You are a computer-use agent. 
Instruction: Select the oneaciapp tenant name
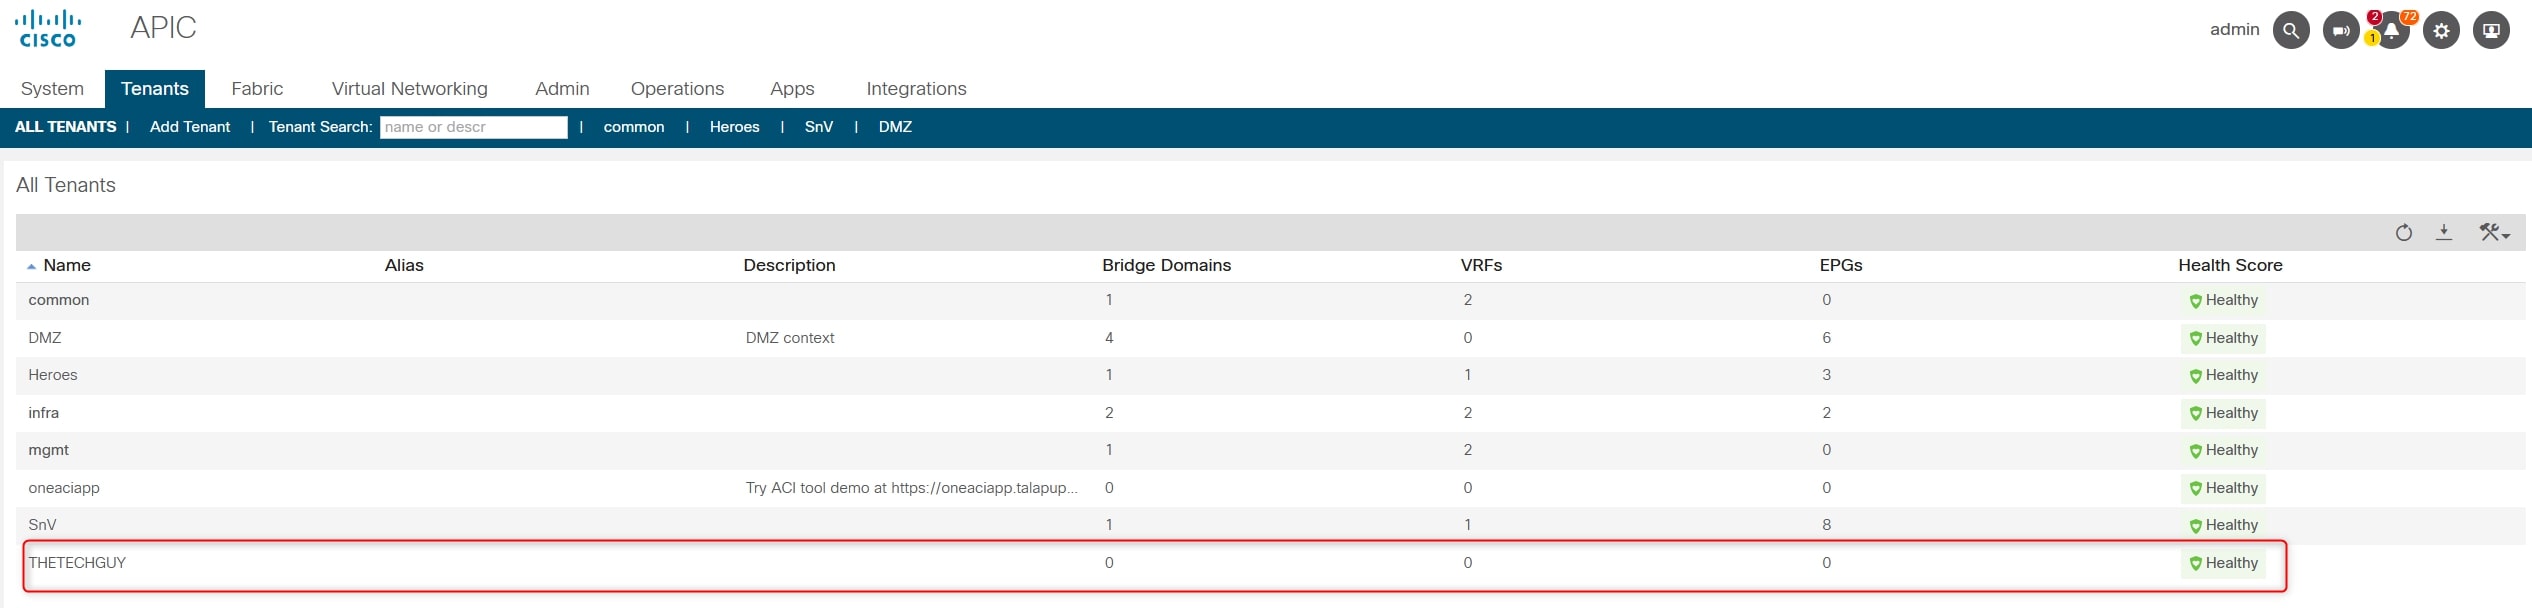click(x=64, y=488)
